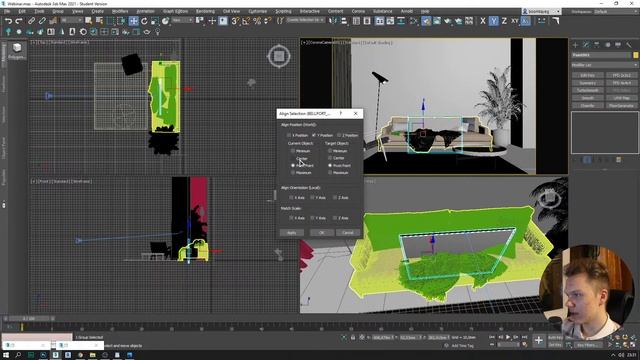
Task: Switch to the Utilities command panel tab
Action: [x=629, y=44]
